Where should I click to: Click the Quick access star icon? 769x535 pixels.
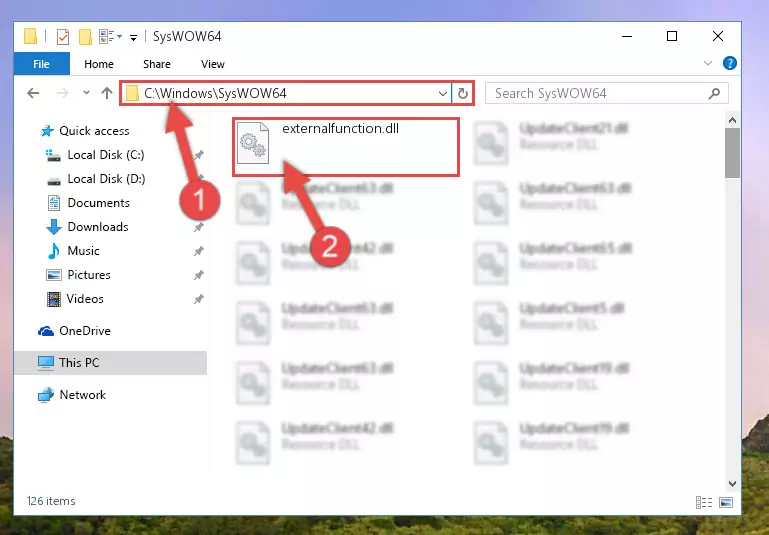point(47,131)
